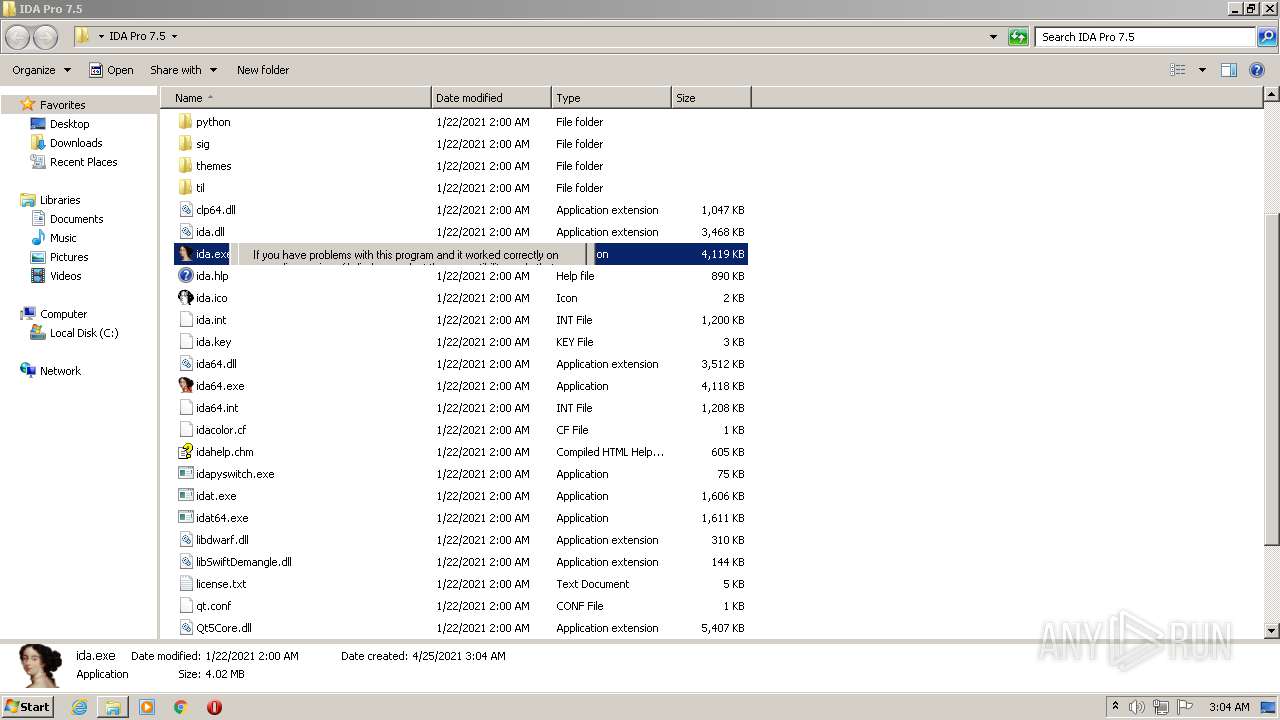Select the ida64.int file
This screenshot has height=720, width=1280.
217,408
